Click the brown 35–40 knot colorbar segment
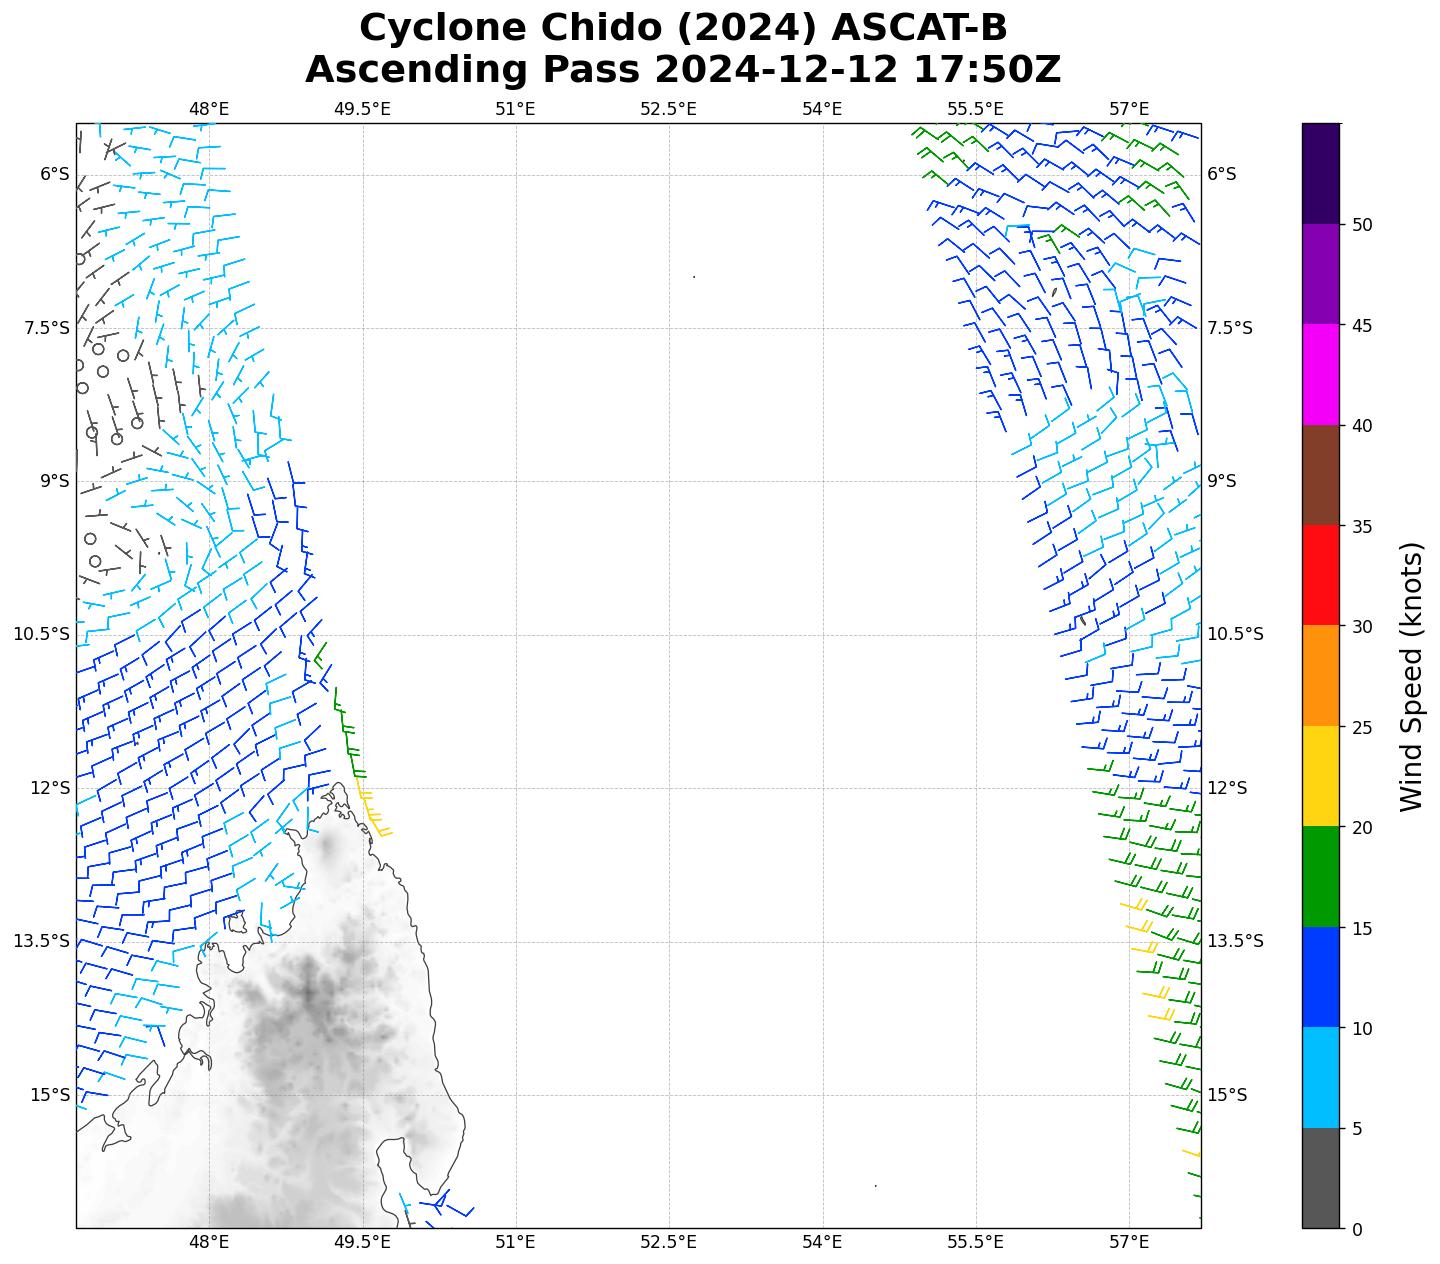The height and width of the screenshot is (1264, 1440). click(1320, 475)
